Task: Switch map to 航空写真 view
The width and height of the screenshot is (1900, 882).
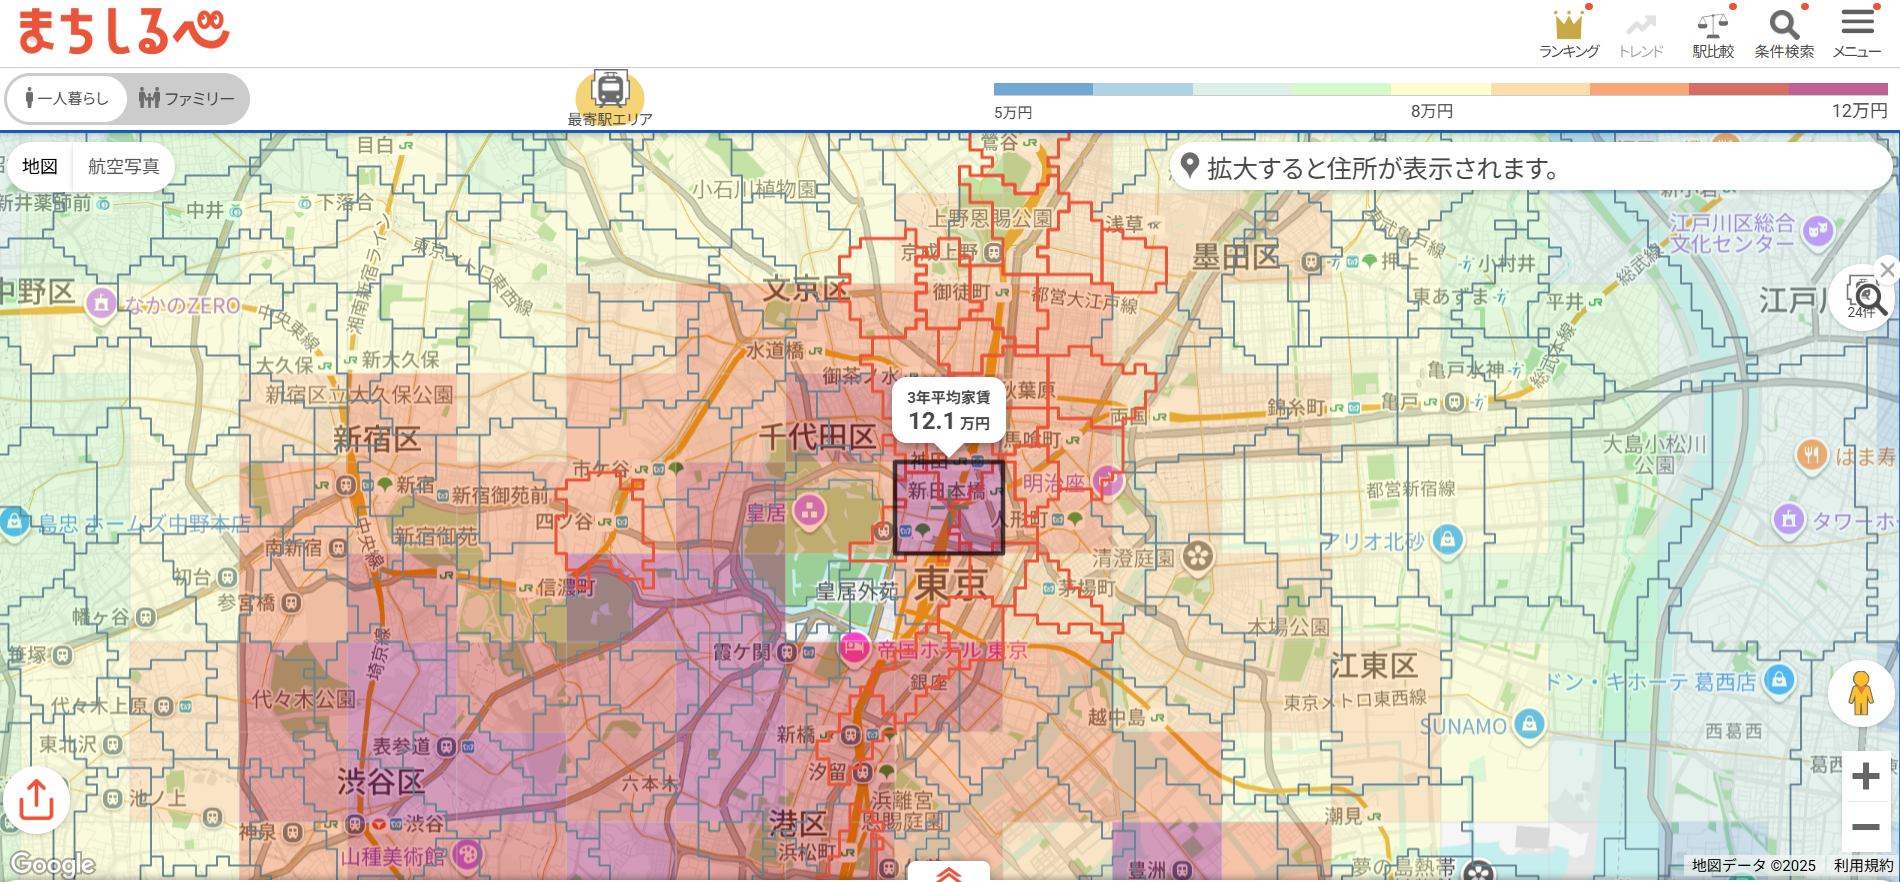Action: click(124, 166)
